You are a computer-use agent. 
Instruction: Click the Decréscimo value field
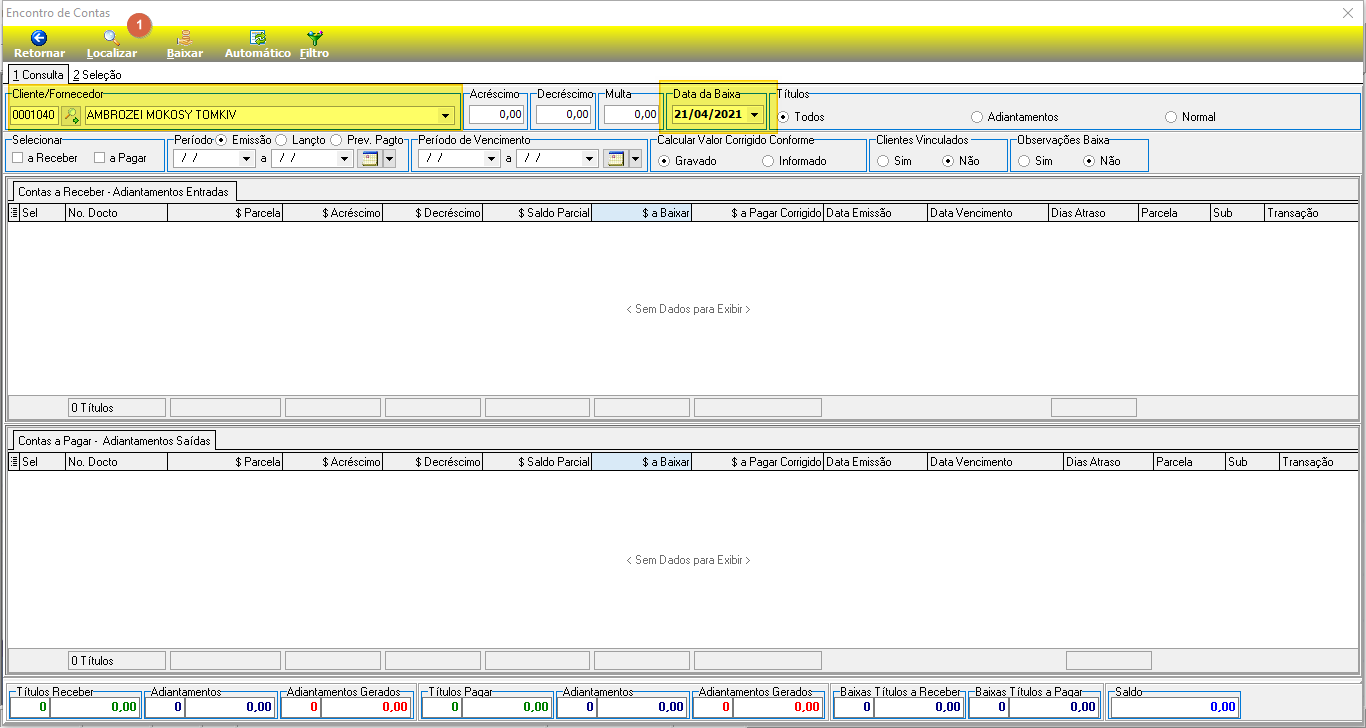coord(564,115)
